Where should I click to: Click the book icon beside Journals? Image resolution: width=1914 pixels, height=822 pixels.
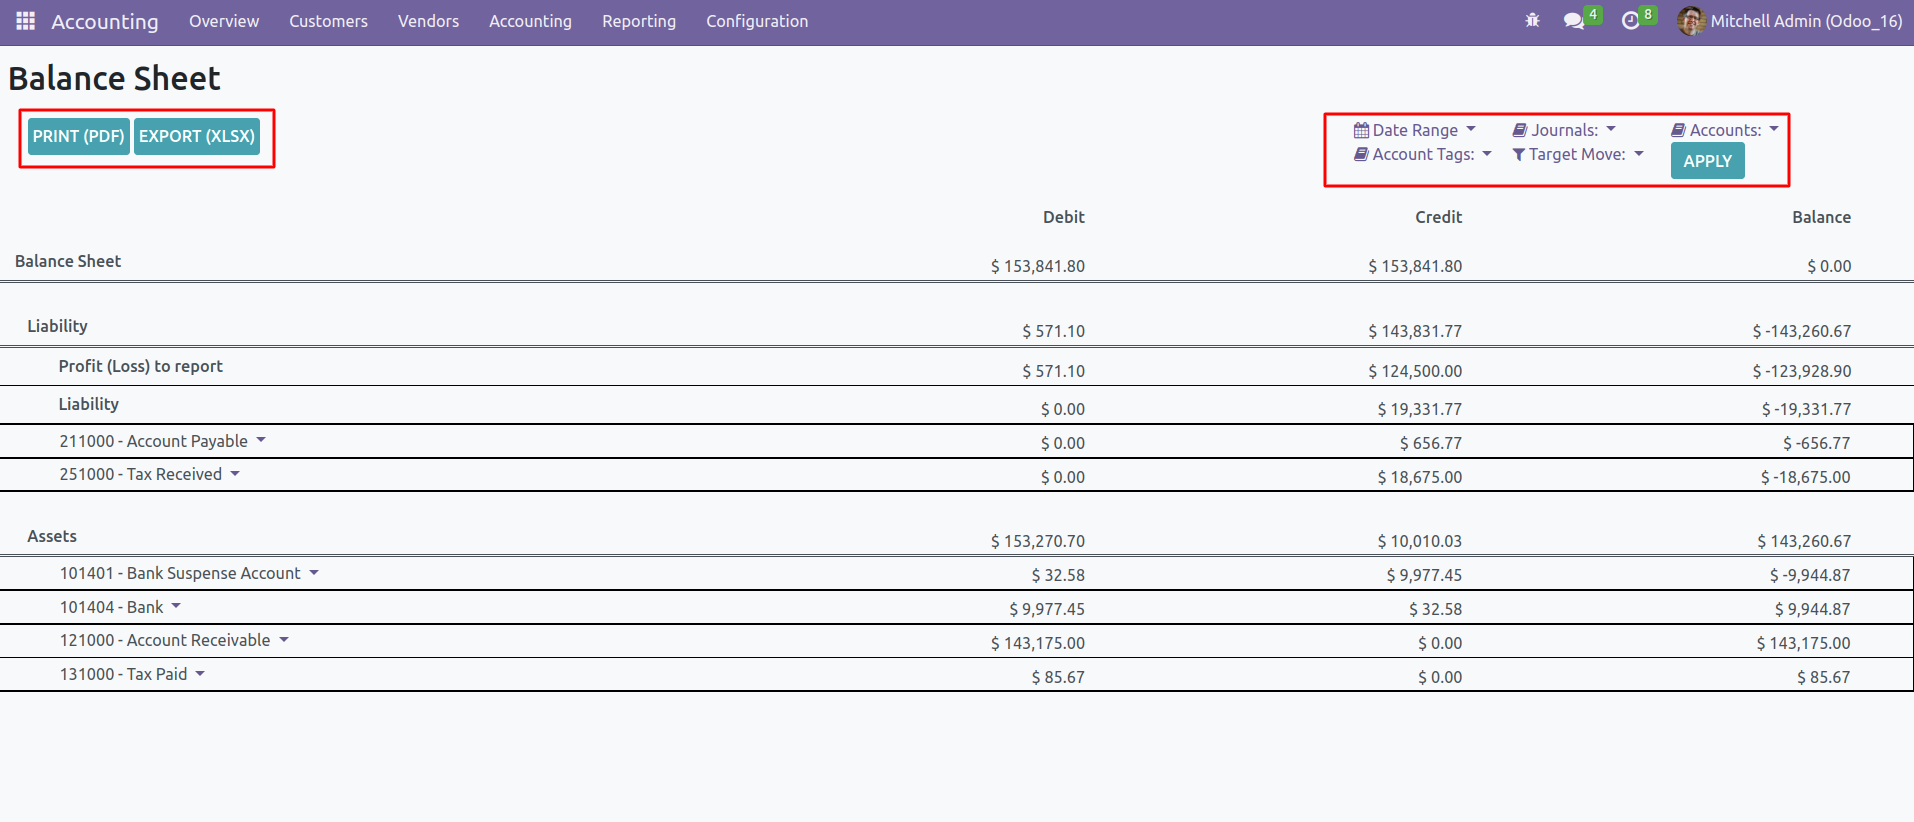tap(1519, 130)
